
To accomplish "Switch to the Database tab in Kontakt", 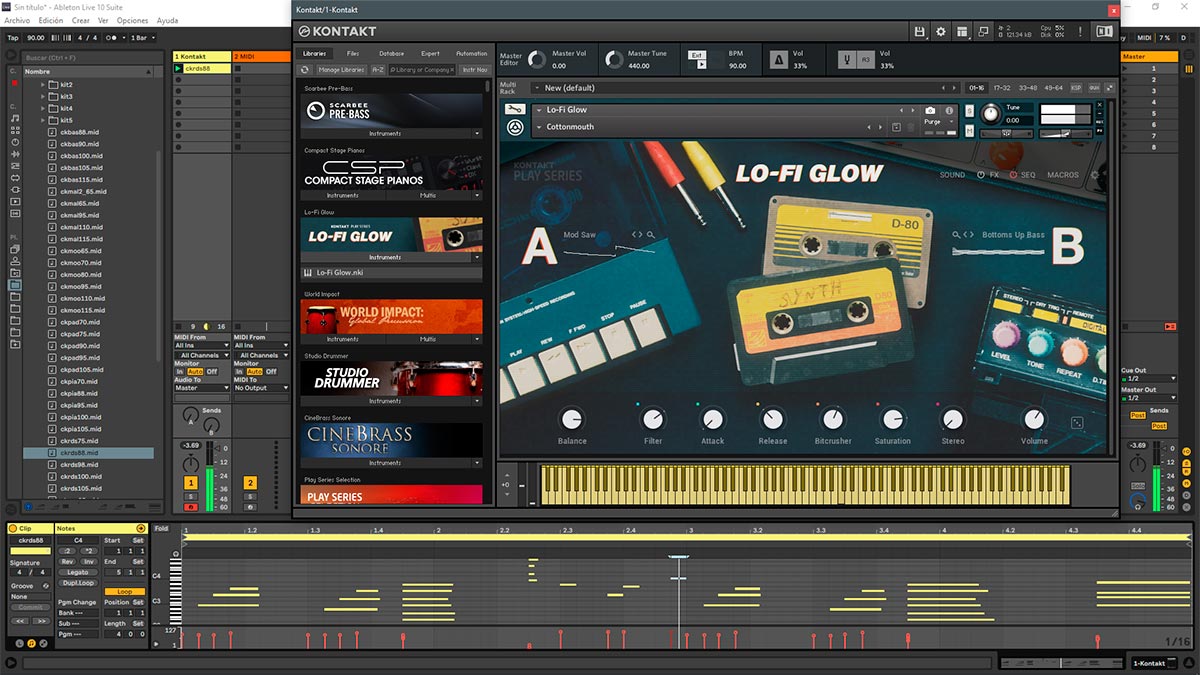I will pyautogui.click(x=392, y=53).
